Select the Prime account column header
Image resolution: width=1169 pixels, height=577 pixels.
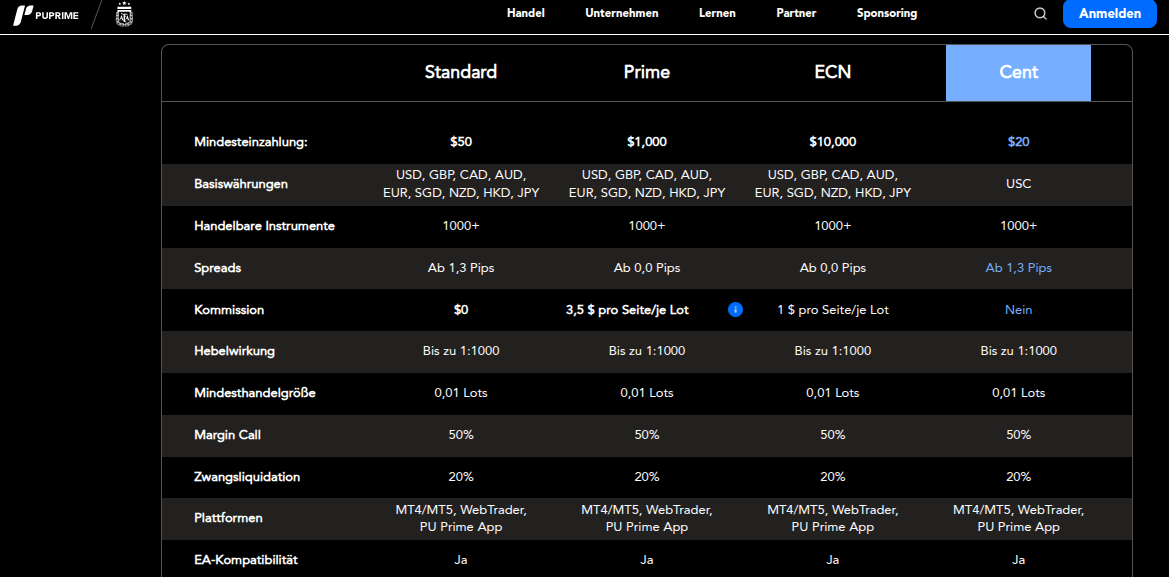(x=647, y=72)
